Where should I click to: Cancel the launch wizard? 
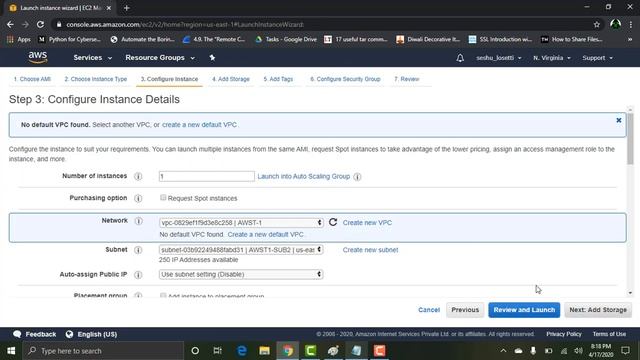coord(429,310)
